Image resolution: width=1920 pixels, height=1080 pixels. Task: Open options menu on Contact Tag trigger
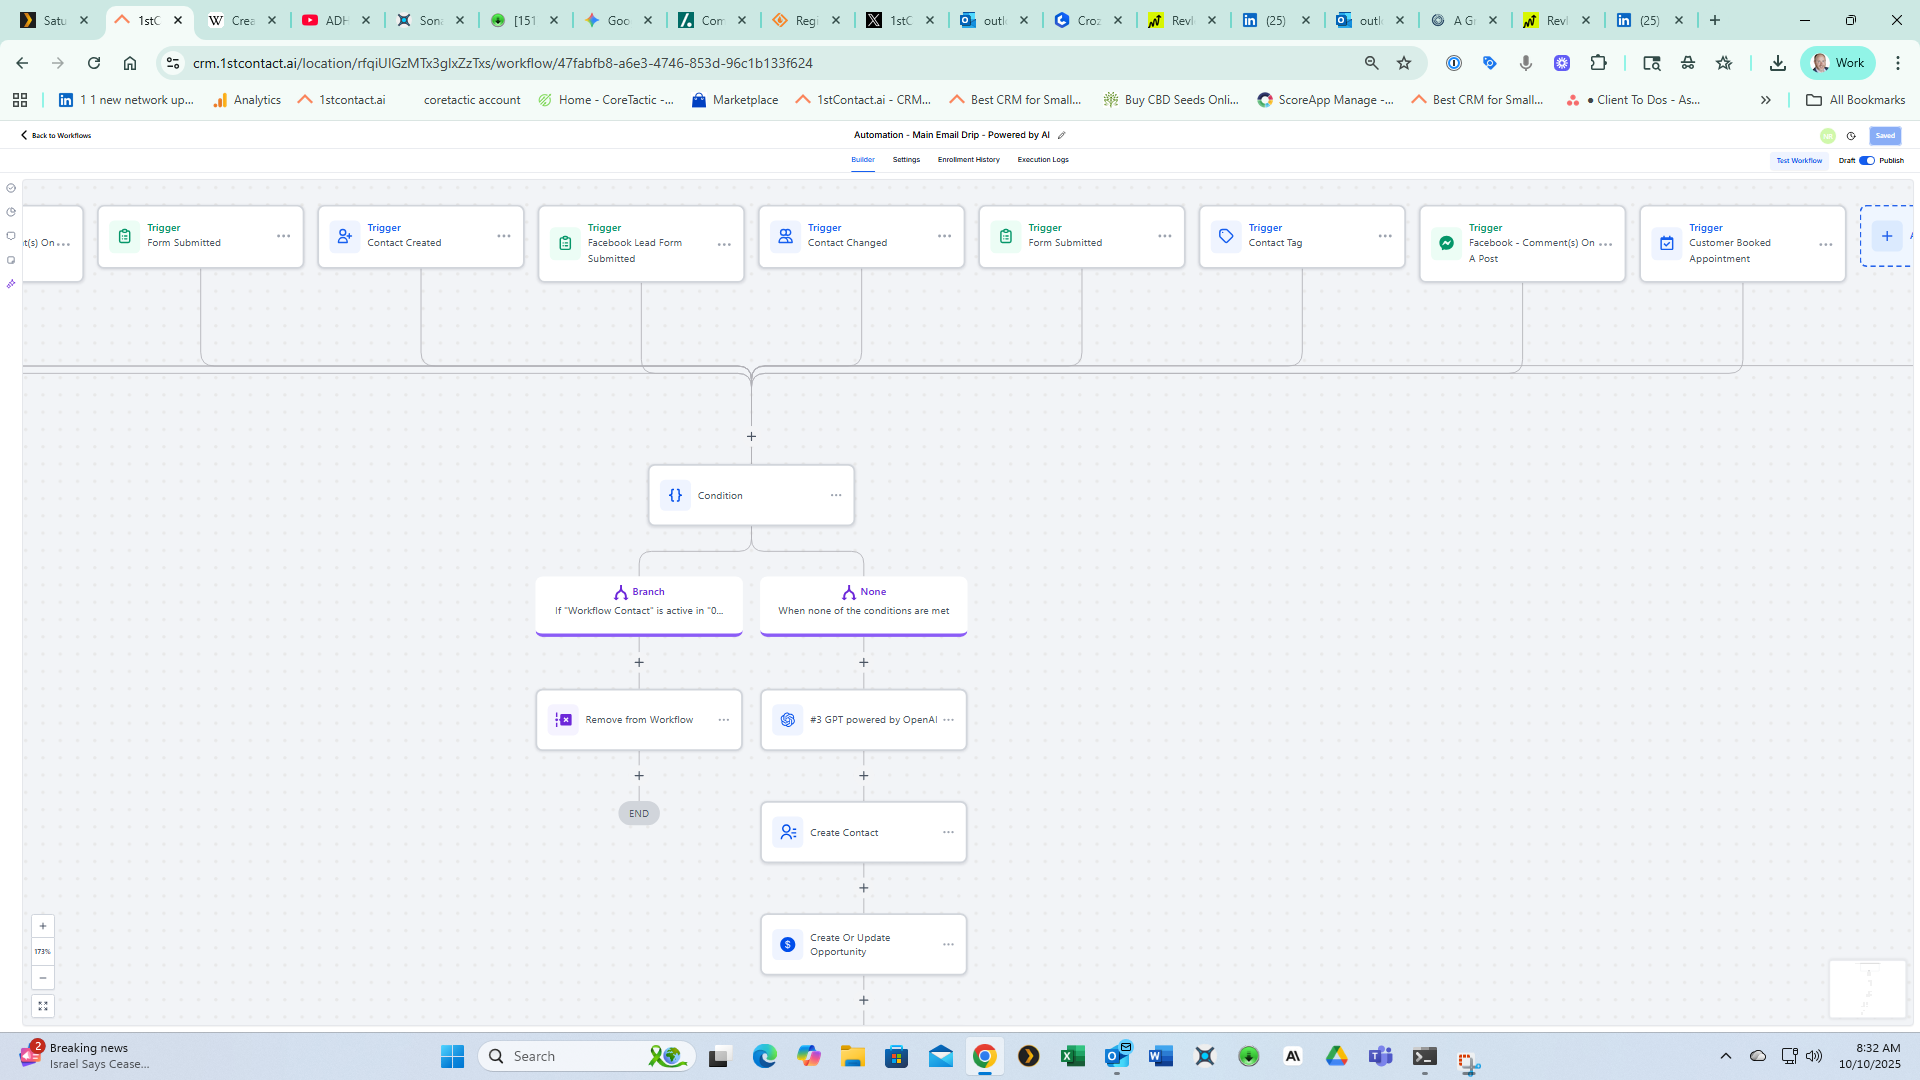[x=1385, y=236]
